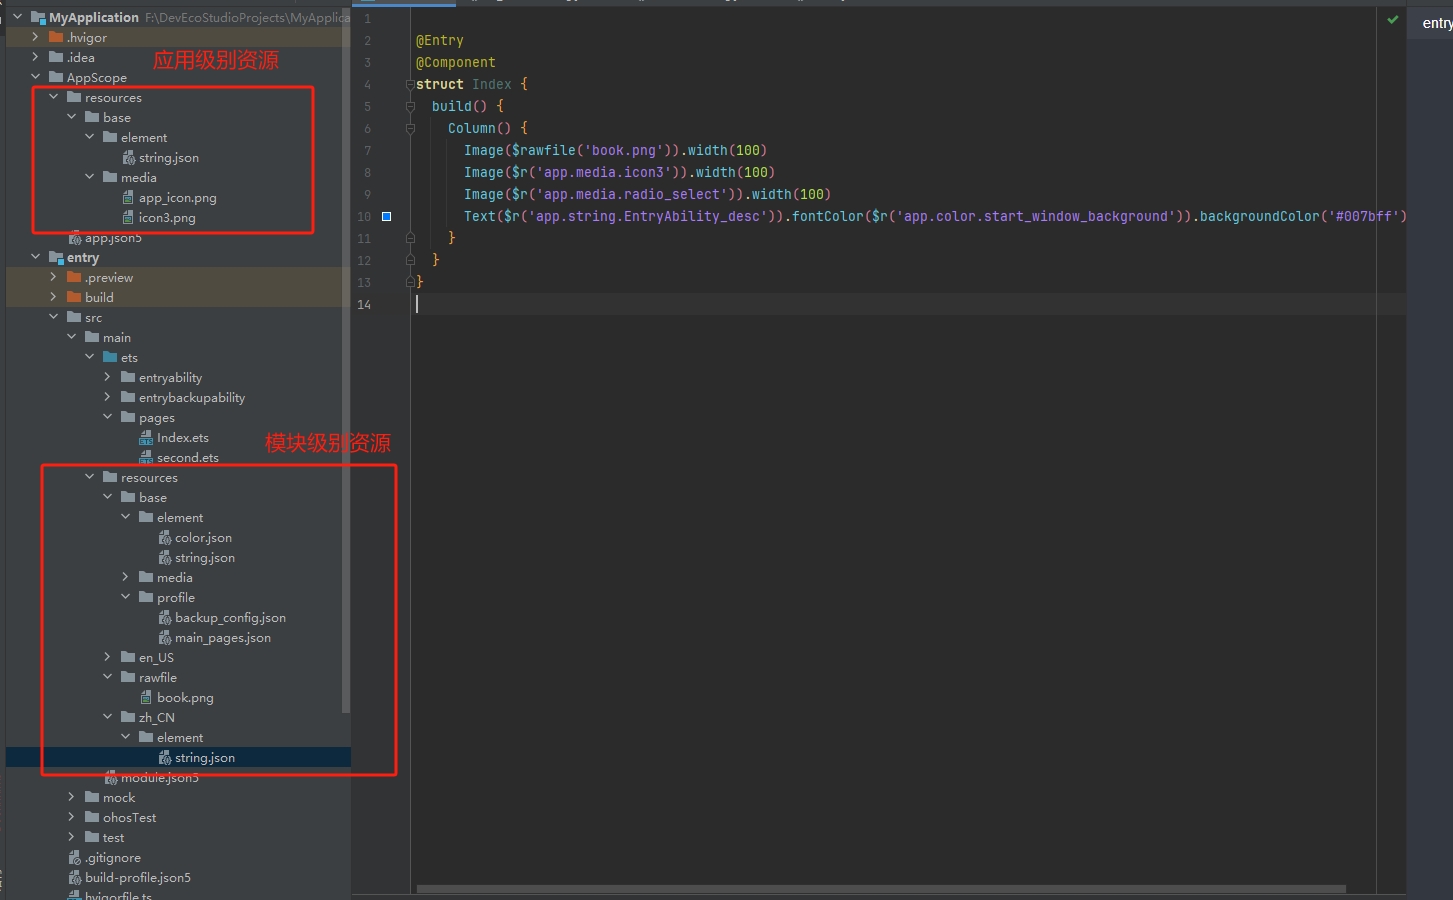The image size is (1453, 900).
Task: Click the rawfile folder icon
Action: pyautogui.click(x=128, y=677)
